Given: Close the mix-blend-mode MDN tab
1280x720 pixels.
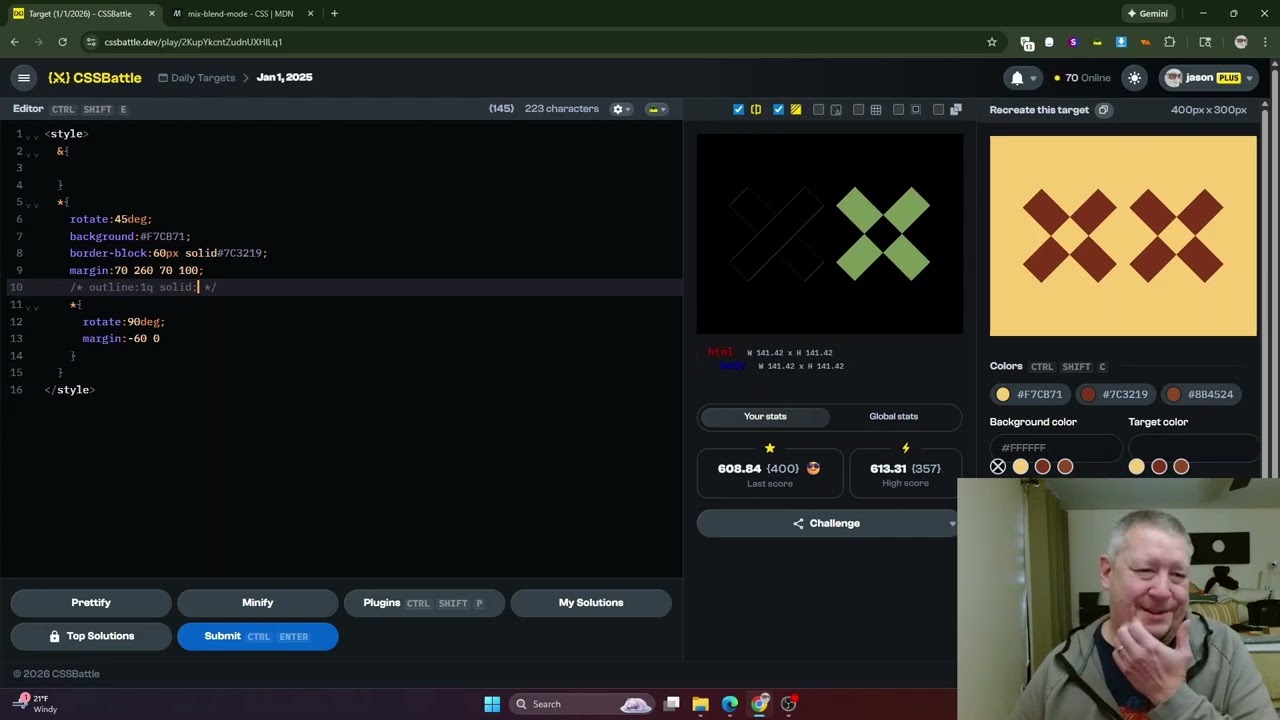Looking at the screenshot, I should coord(310,13).
